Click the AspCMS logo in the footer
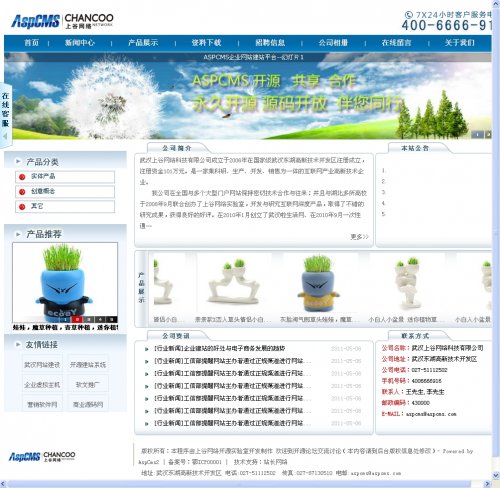Image resolution: width=500 pixels, height=488 pixels. click(42, 456)
